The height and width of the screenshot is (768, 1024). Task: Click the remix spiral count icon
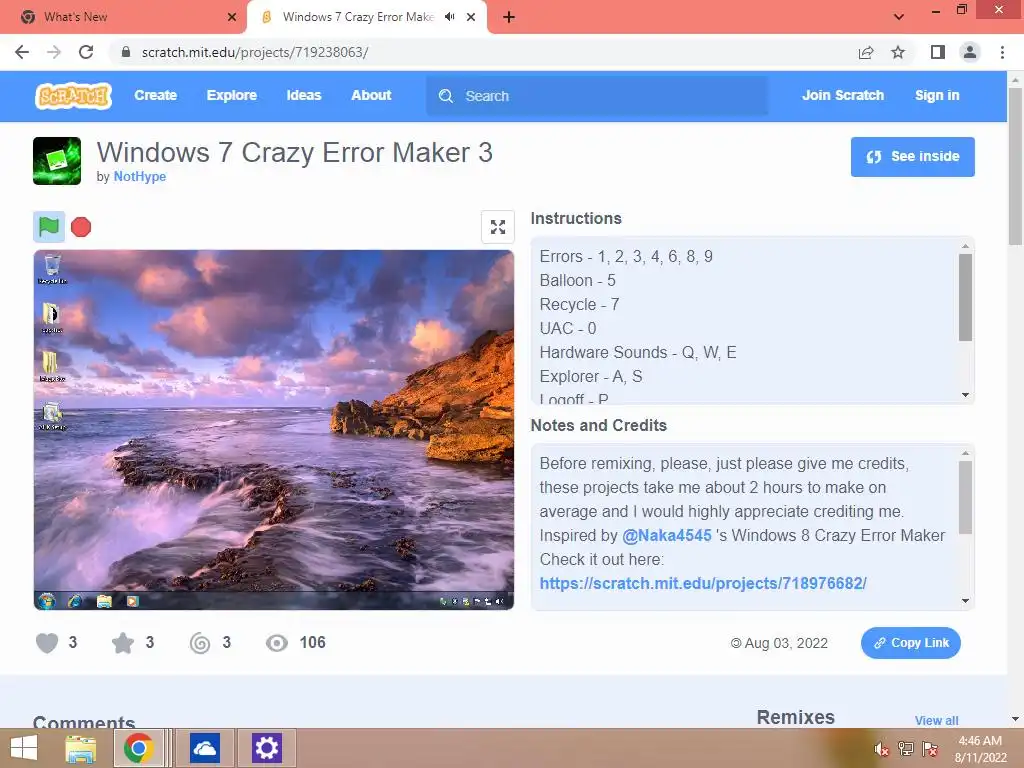coord(200,643)
